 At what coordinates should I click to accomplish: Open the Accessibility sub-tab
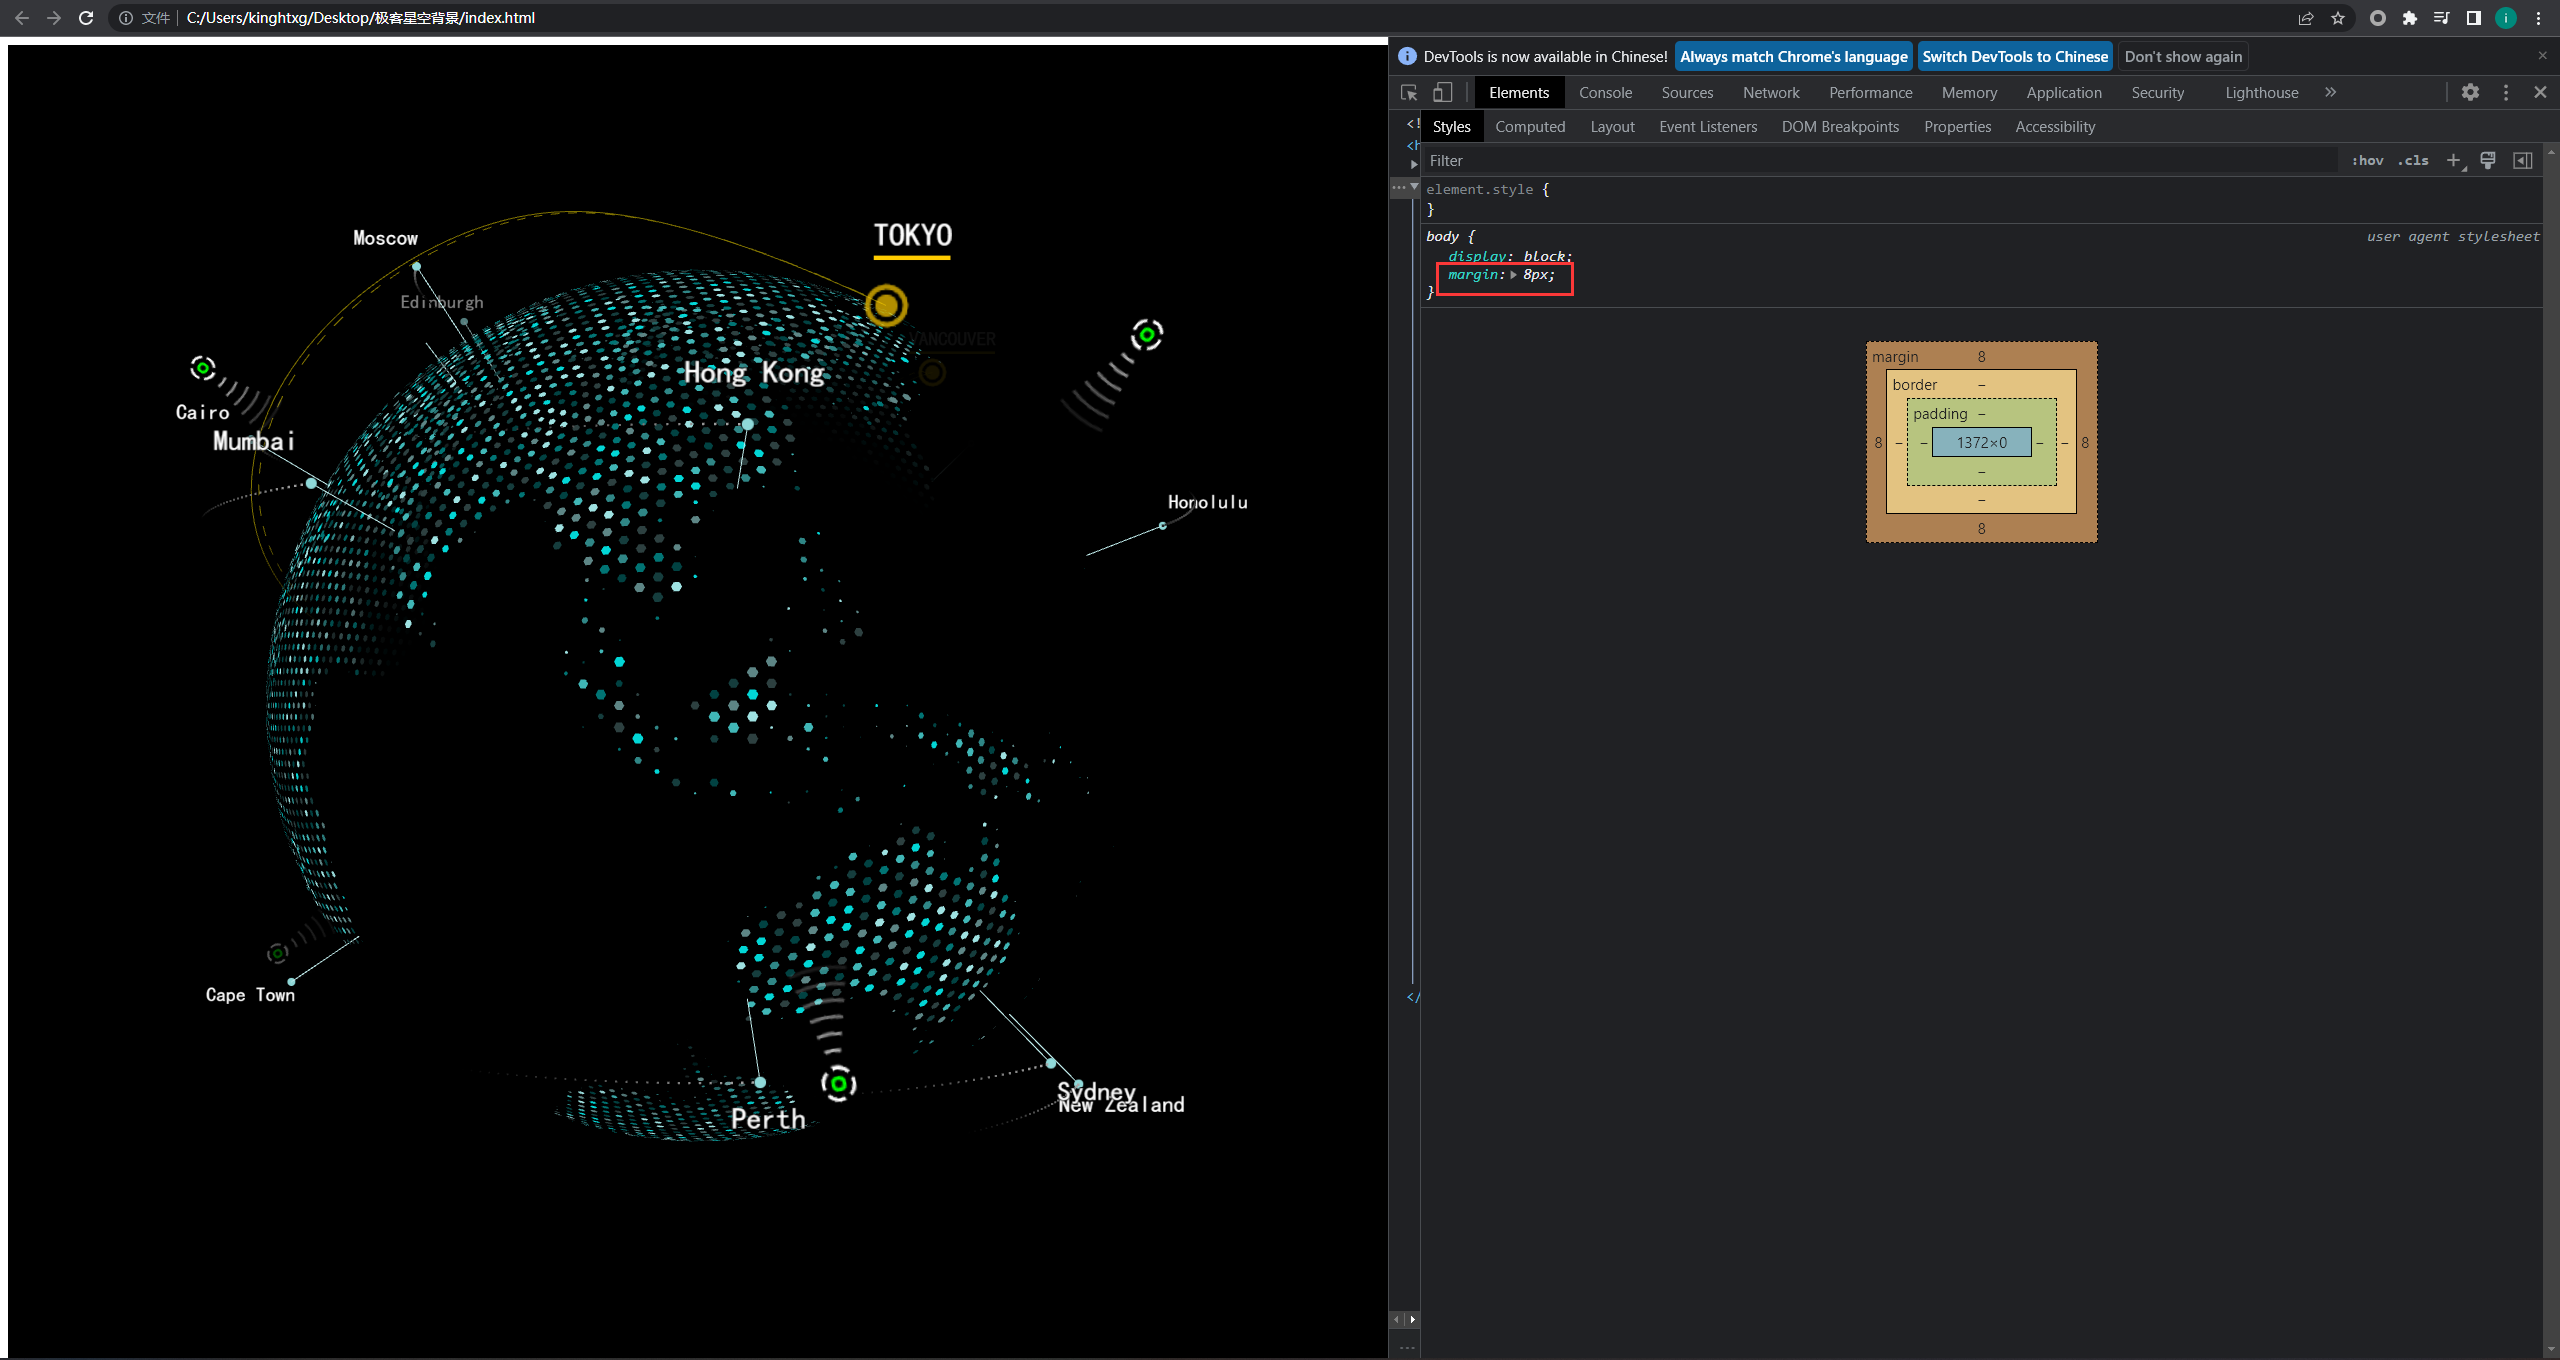click(x=2055, y=127)
